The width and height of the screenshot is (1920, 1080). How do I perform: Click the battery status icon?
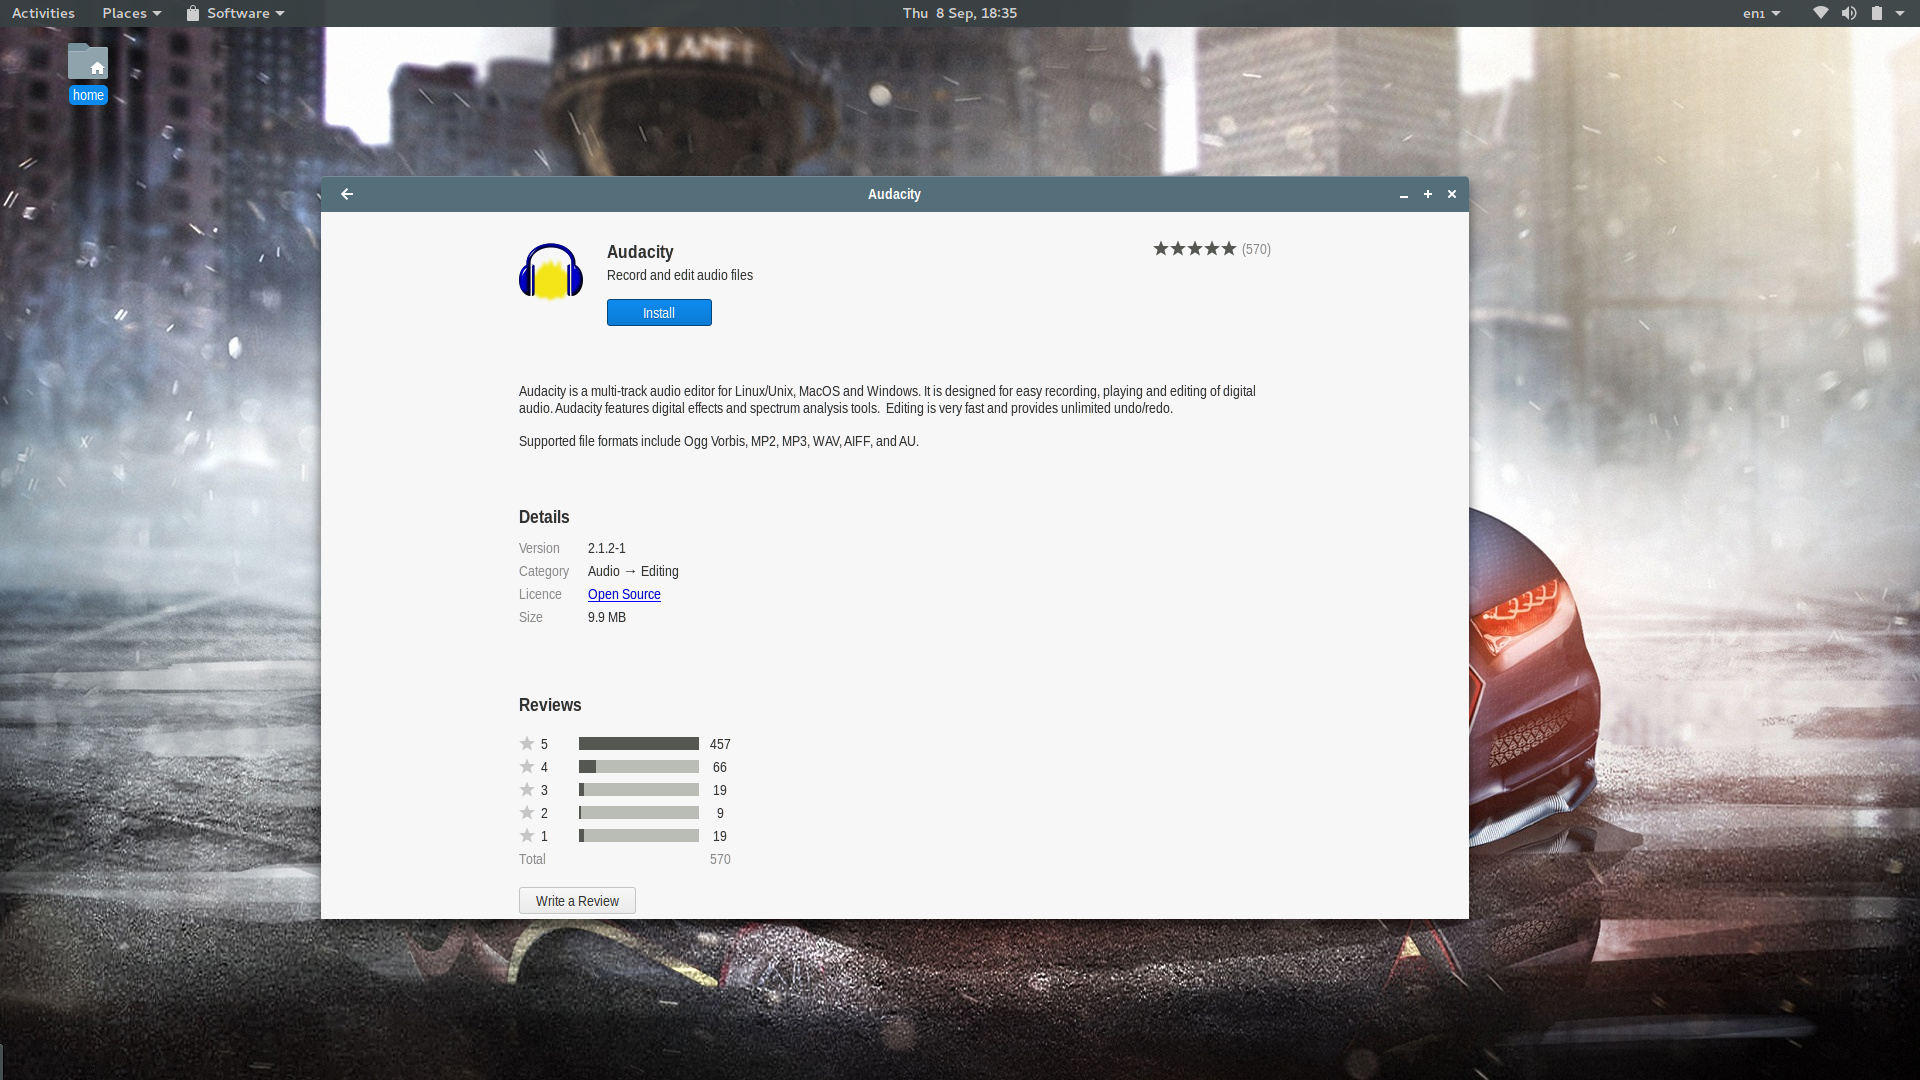click(x=1877, y=13)
